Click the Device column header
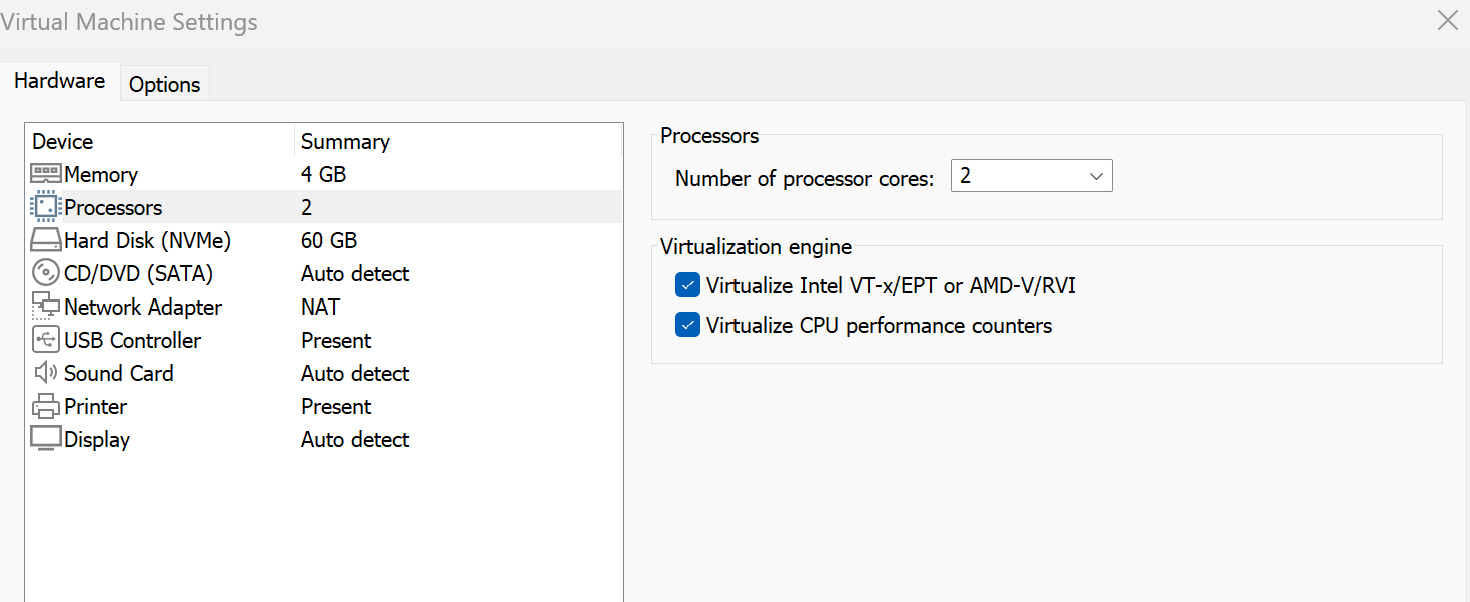The height and width of the screenshot is (602, 1470). pyautogui.click(x=62, y=142)
